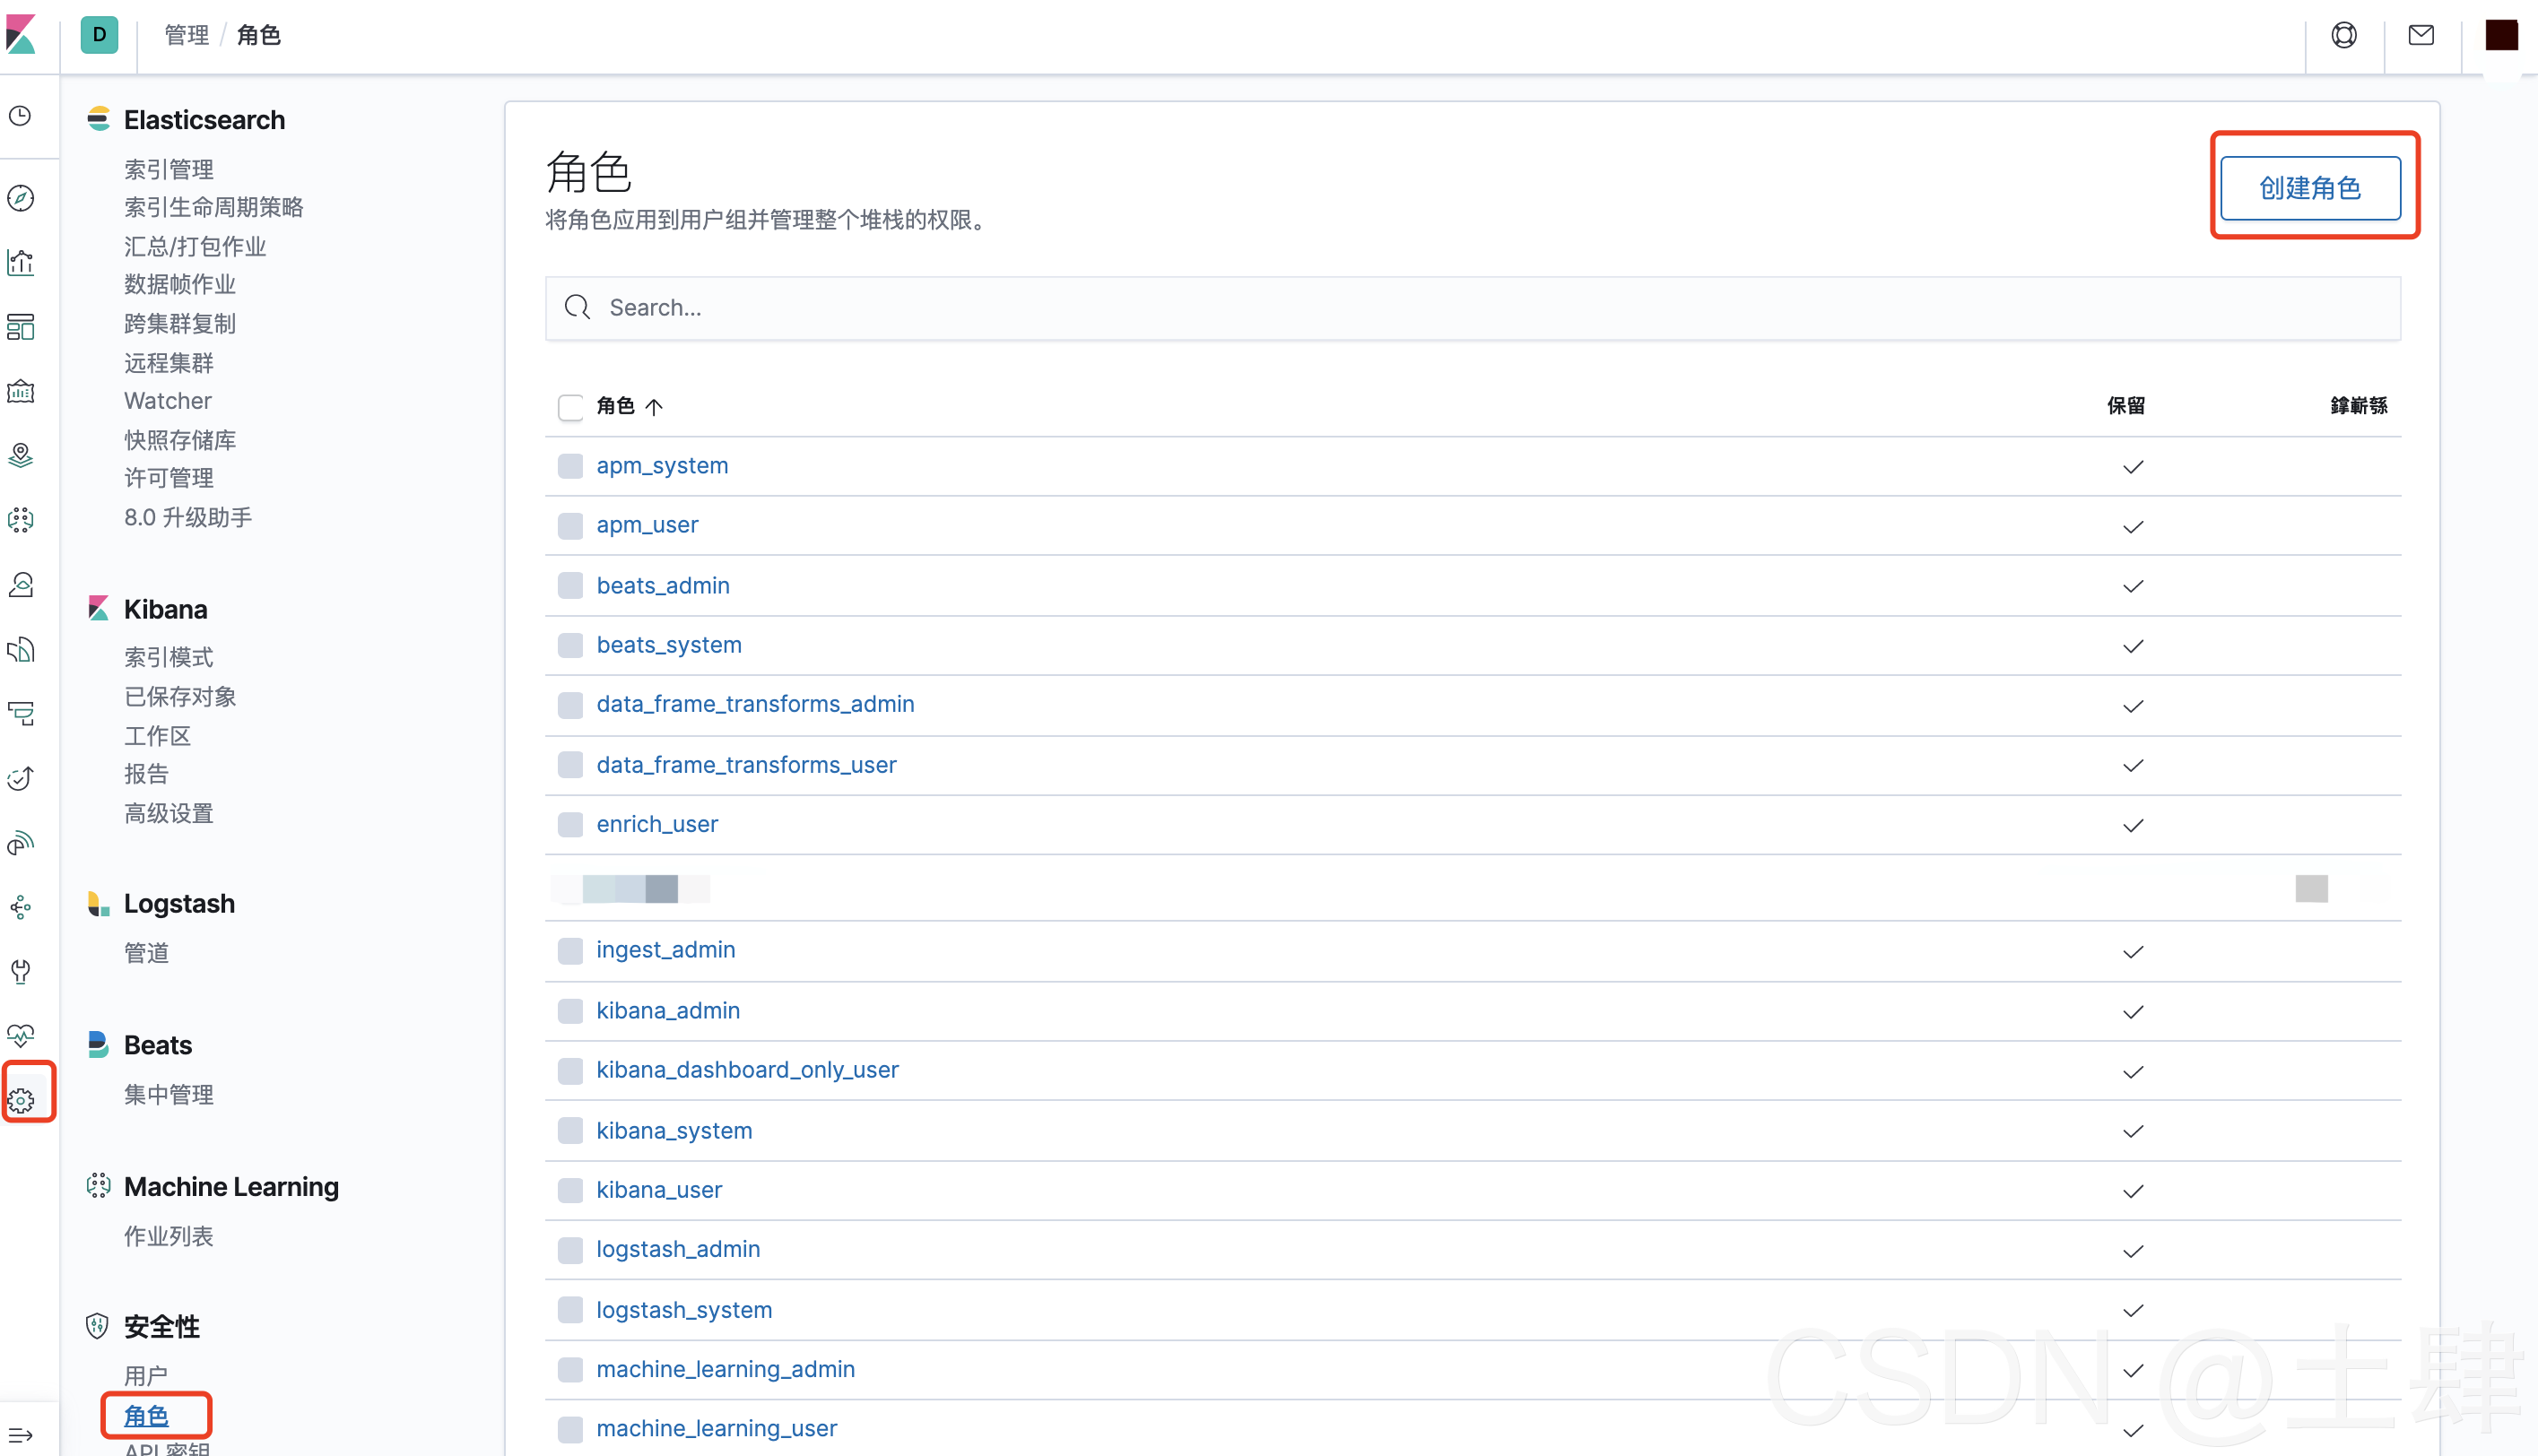The image size is (2538, 1456).
Task: Open 快照存储库 menu item
Action: pos(180,440)
